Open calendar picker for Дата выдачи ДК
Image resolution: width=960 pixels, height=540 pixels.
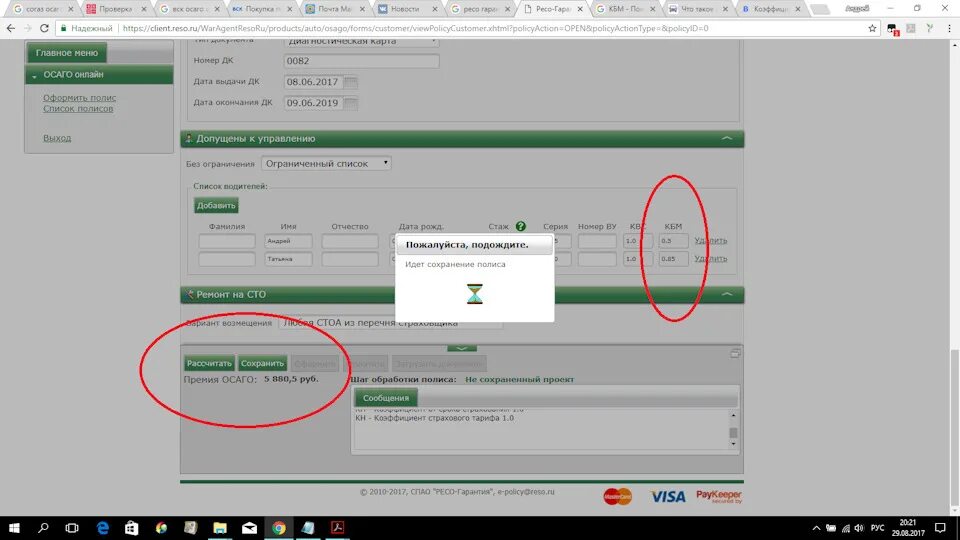(350, 82)
